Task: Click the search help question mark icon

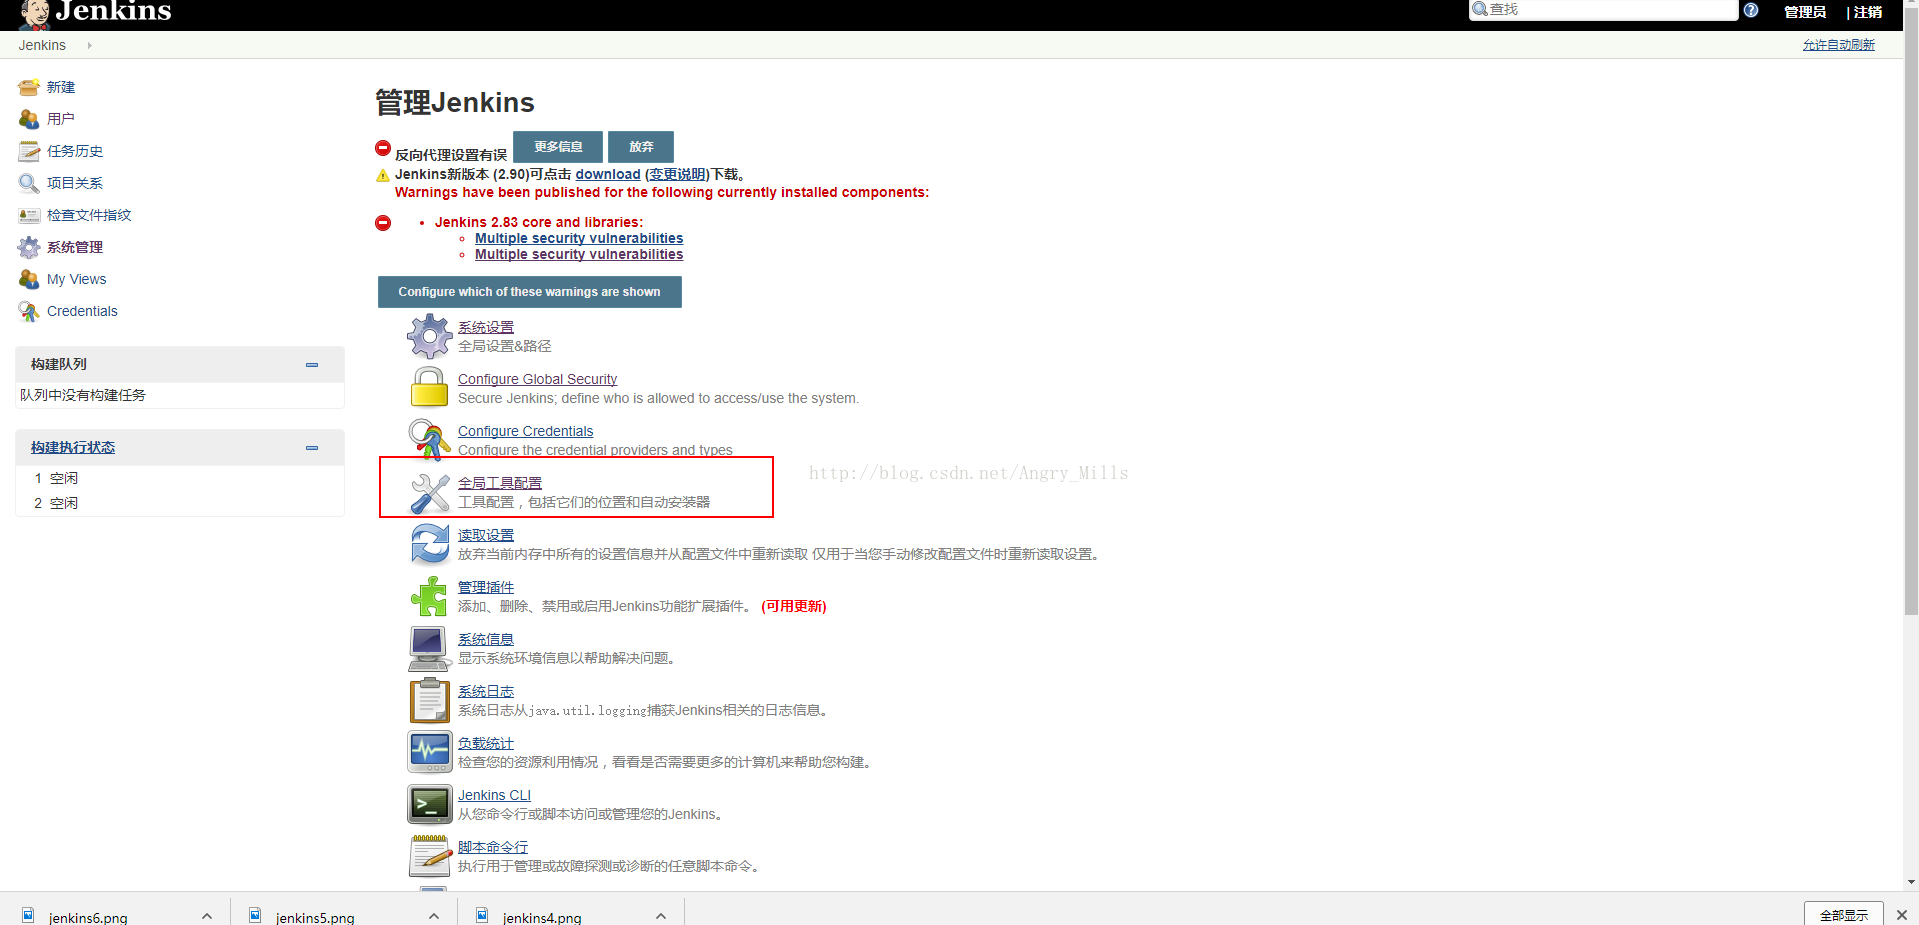Action: (x=1751, y=10)
